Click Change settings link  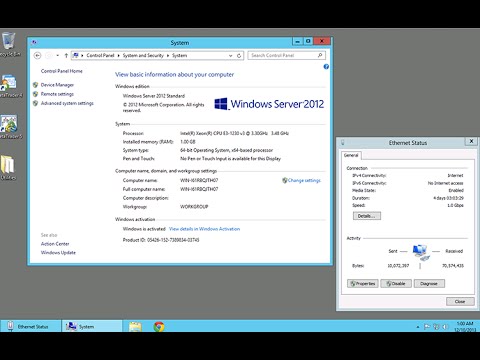[x=304, y=180]
